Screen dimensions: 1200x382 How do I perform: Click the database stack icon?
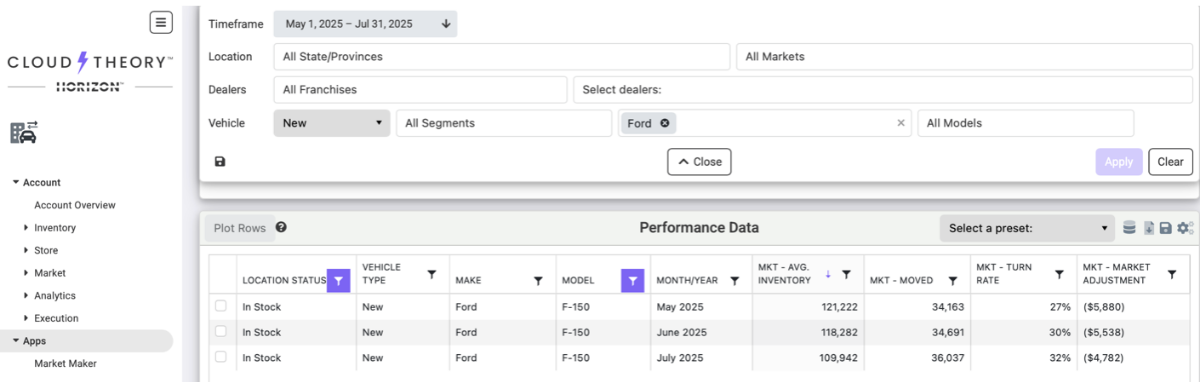pos(1129,228)
